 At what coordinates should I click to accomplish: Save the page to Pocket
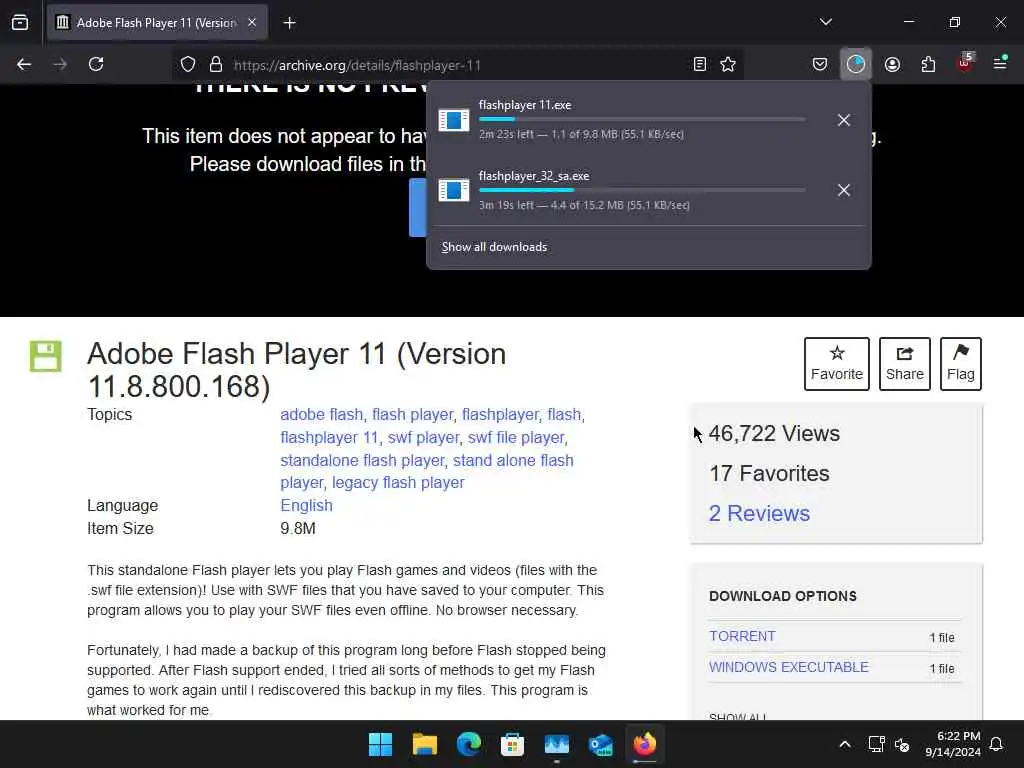(820, 64)
